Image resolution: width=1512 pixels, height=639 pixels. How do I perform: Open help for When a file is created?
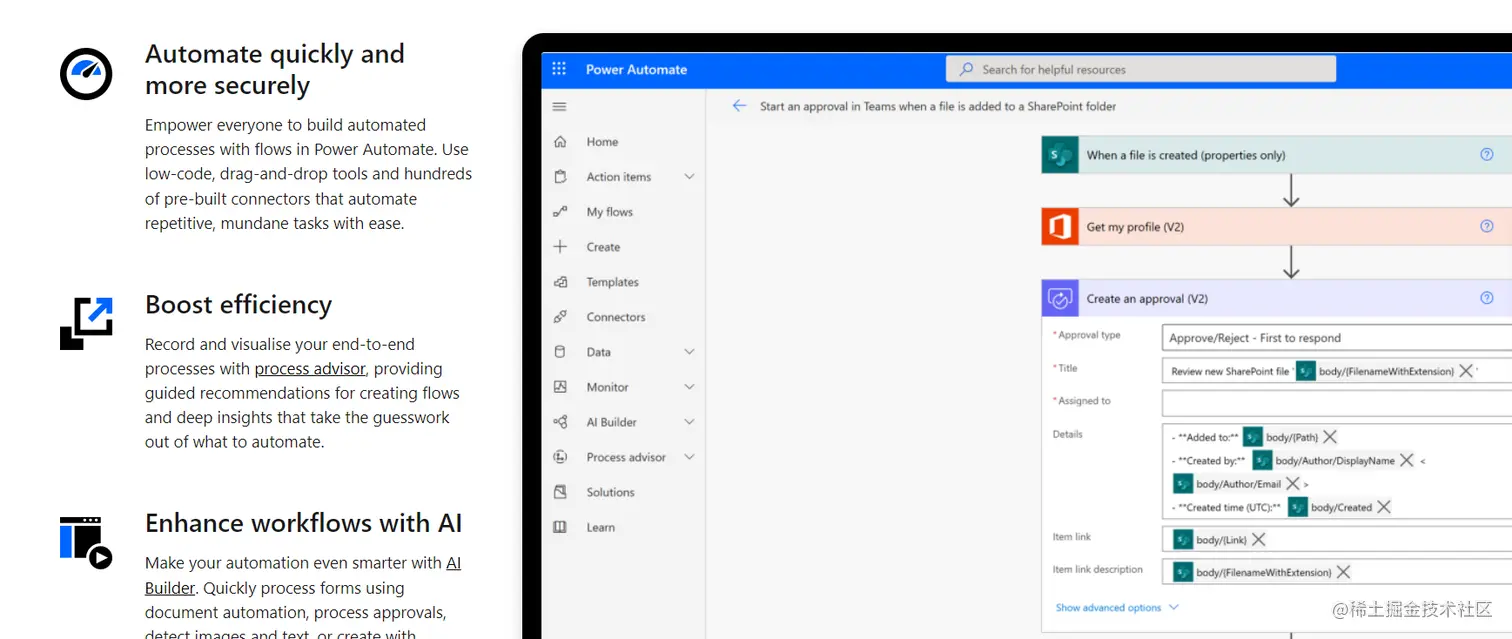coord(1486,155)
